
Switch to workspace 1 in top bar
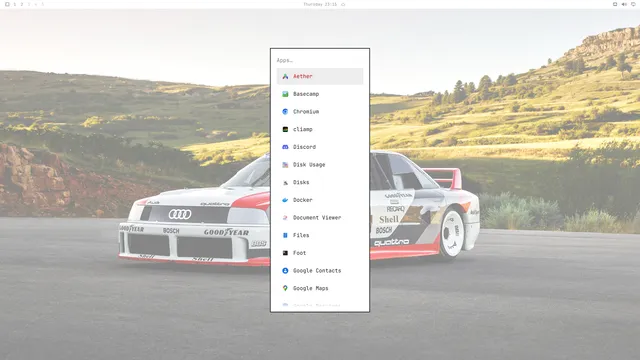(x=15, y=4)
